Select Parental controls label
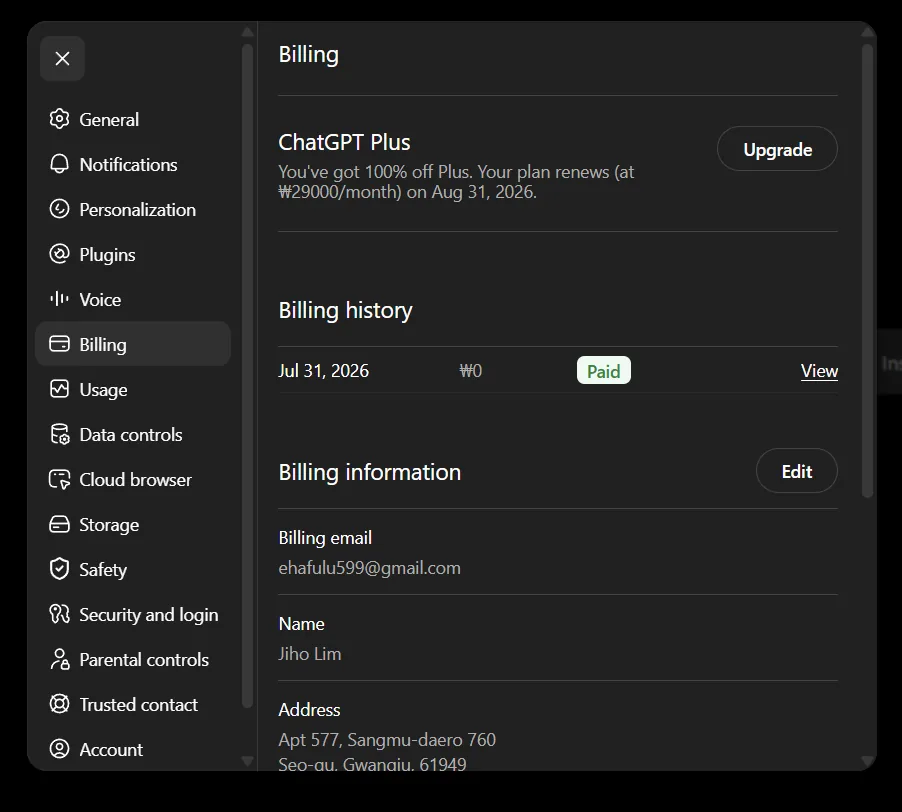Screen dimensions: 902x812 tap(144, 660)
